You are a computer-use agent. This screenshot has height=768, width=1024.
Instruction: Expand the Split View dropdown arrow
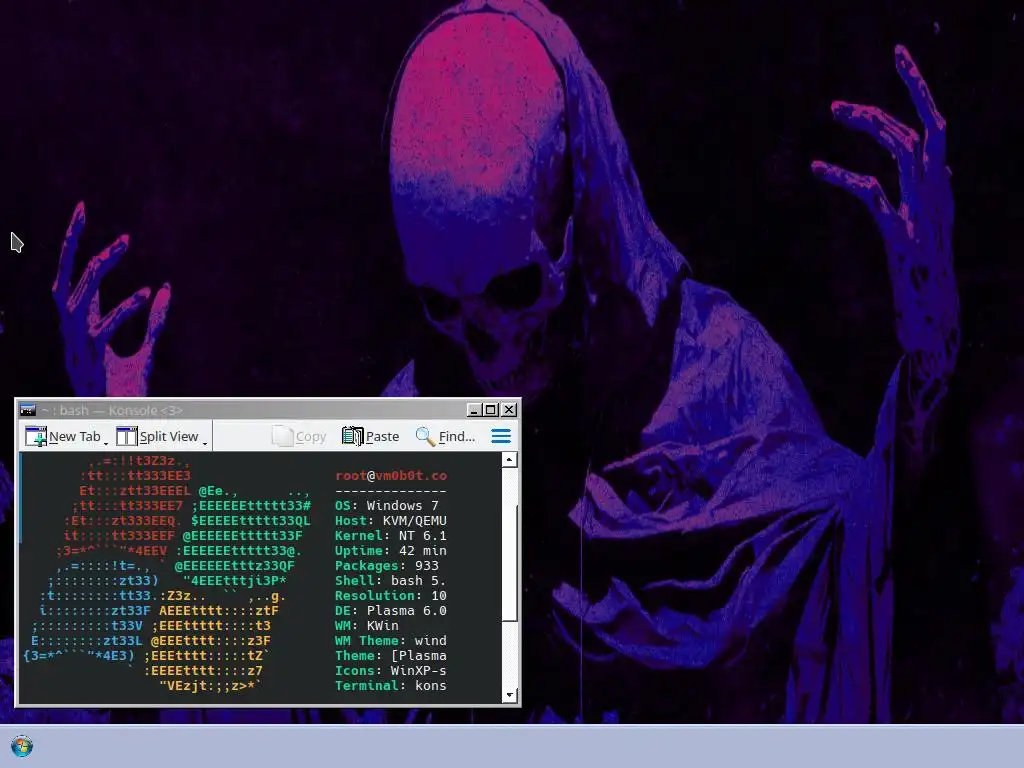[x=204, y=443]
